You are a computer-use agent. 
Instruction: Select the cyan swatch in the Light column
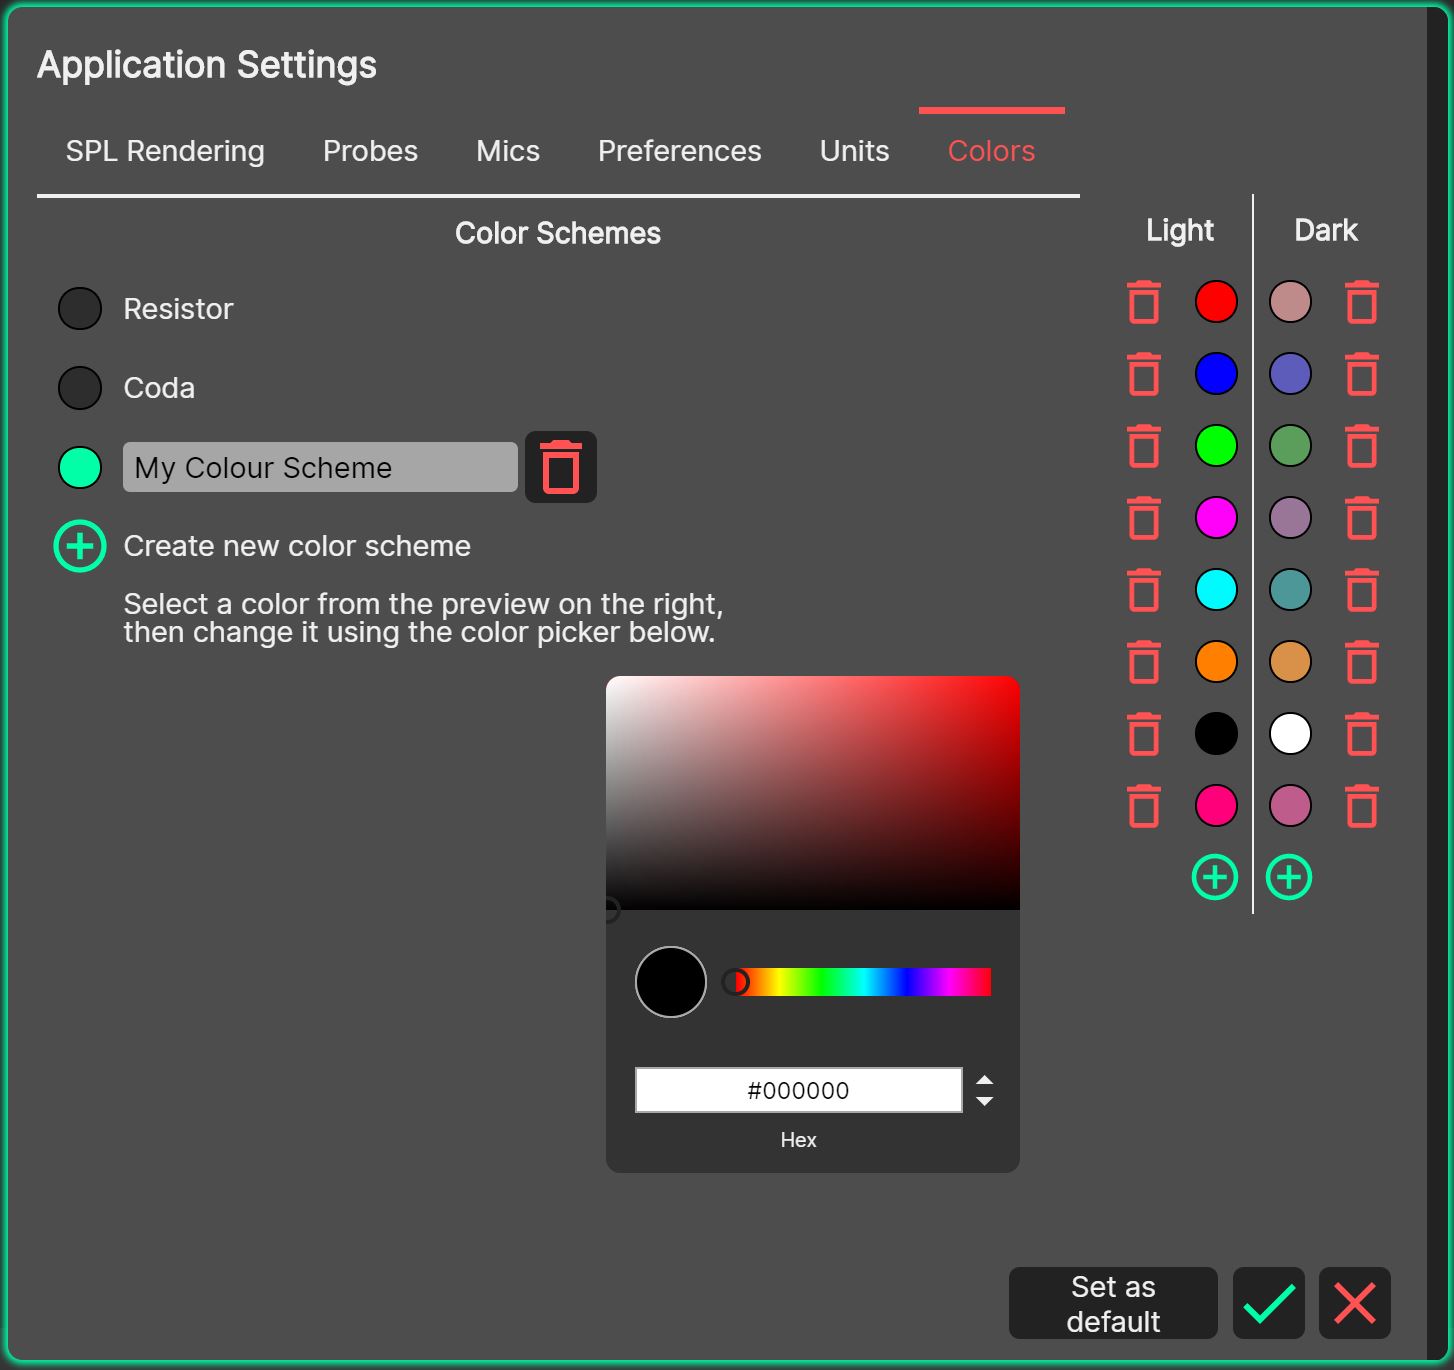[x=1215, y=590]
